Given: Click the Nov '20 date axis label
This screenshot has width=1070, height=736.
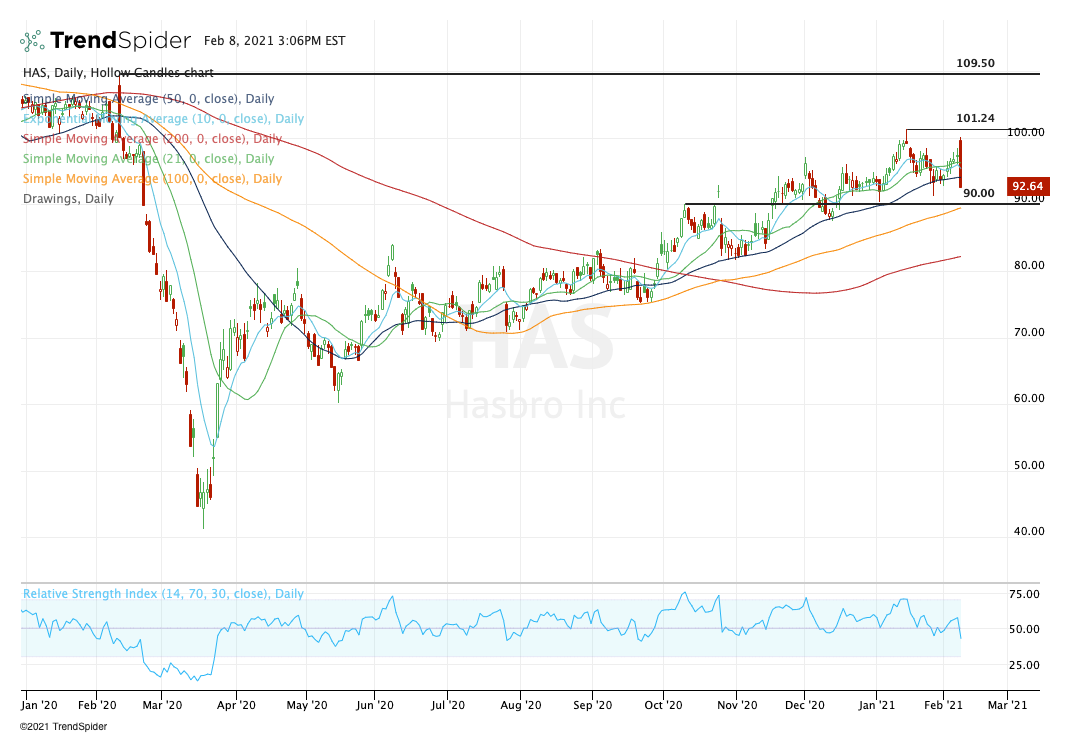Looking at the screenshot, I should coord(737,705).
